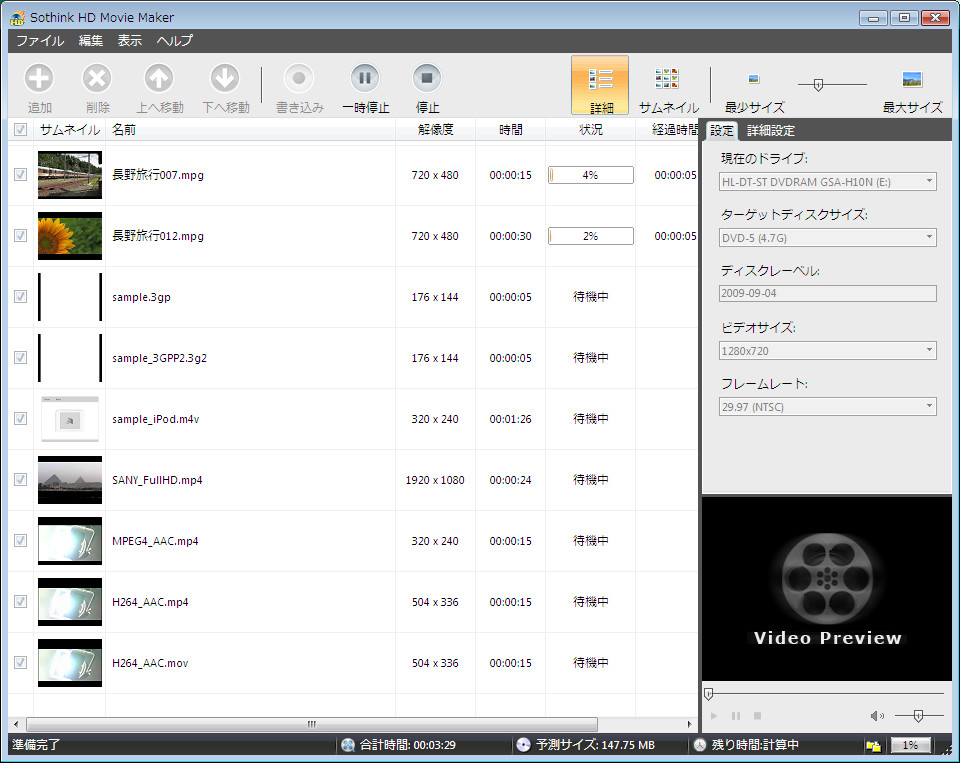Open the ファイル menu
960x763 pixels.
click(x=40, y=40)
